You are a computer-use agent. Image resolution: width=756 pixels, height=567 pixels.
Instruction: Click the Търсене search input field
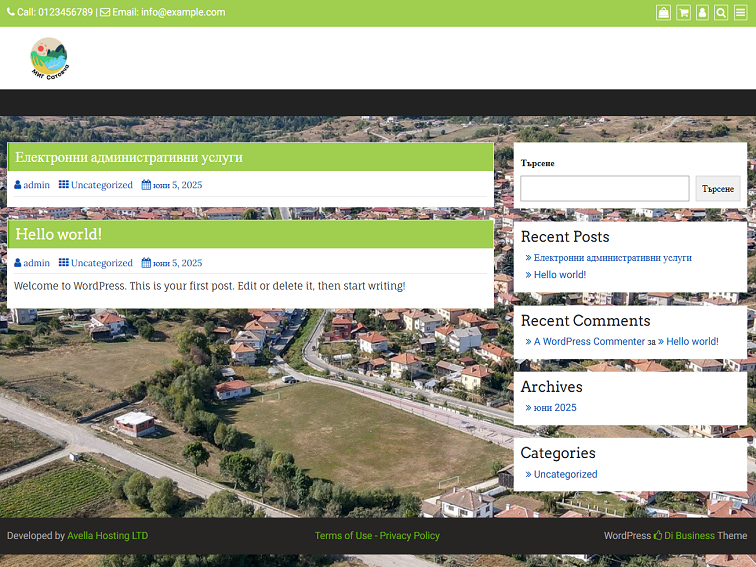[x=604, y=189]
